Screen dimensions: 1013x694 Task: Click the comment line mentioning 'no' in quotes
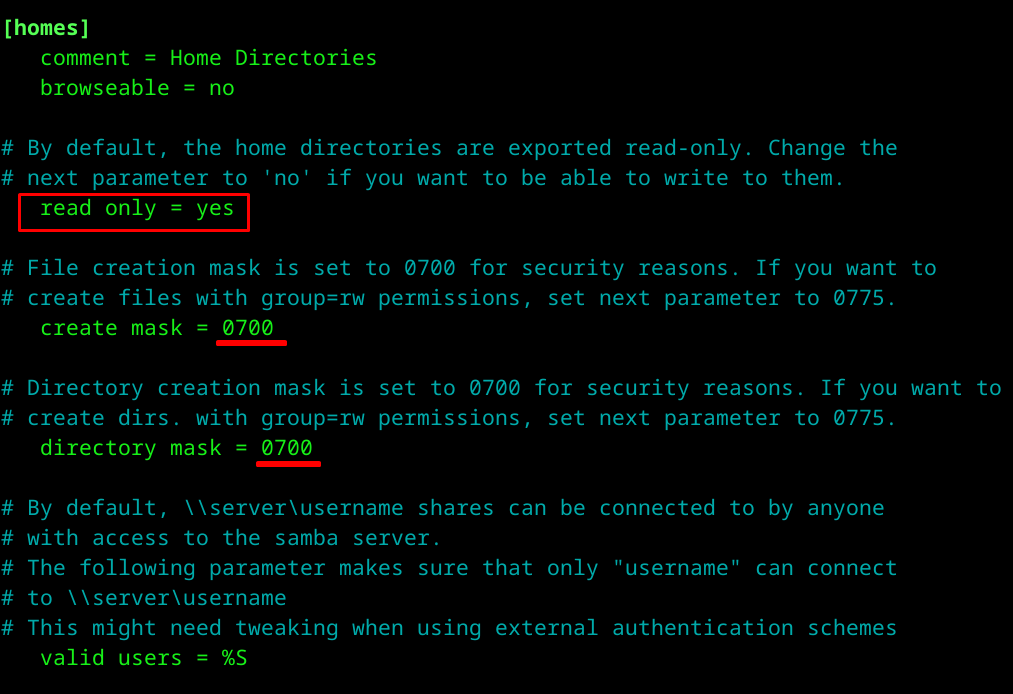click(423, 178)
